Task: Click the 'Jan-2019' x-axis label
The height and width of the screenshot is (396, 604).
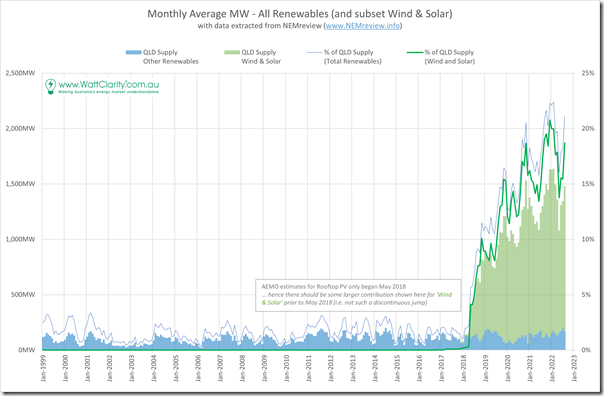Action: (486, 368)
